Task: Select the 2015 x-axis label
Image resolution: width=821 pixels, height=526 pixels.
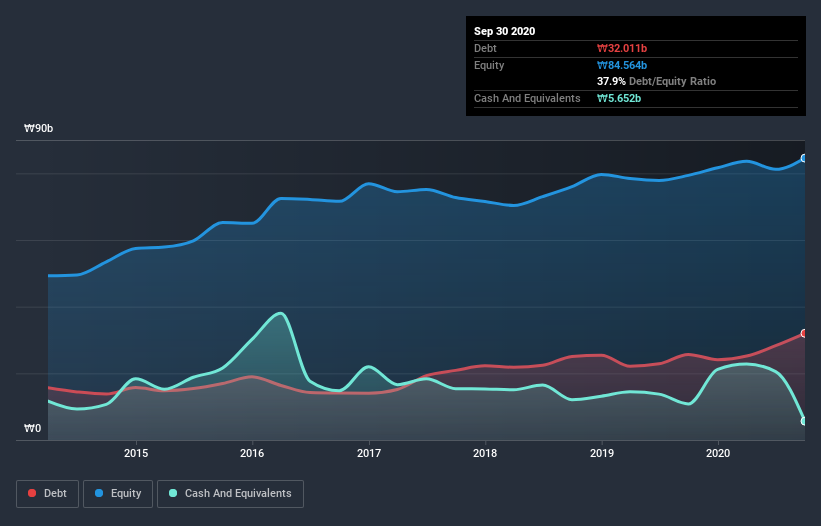Action: click(x=136, y=453)
